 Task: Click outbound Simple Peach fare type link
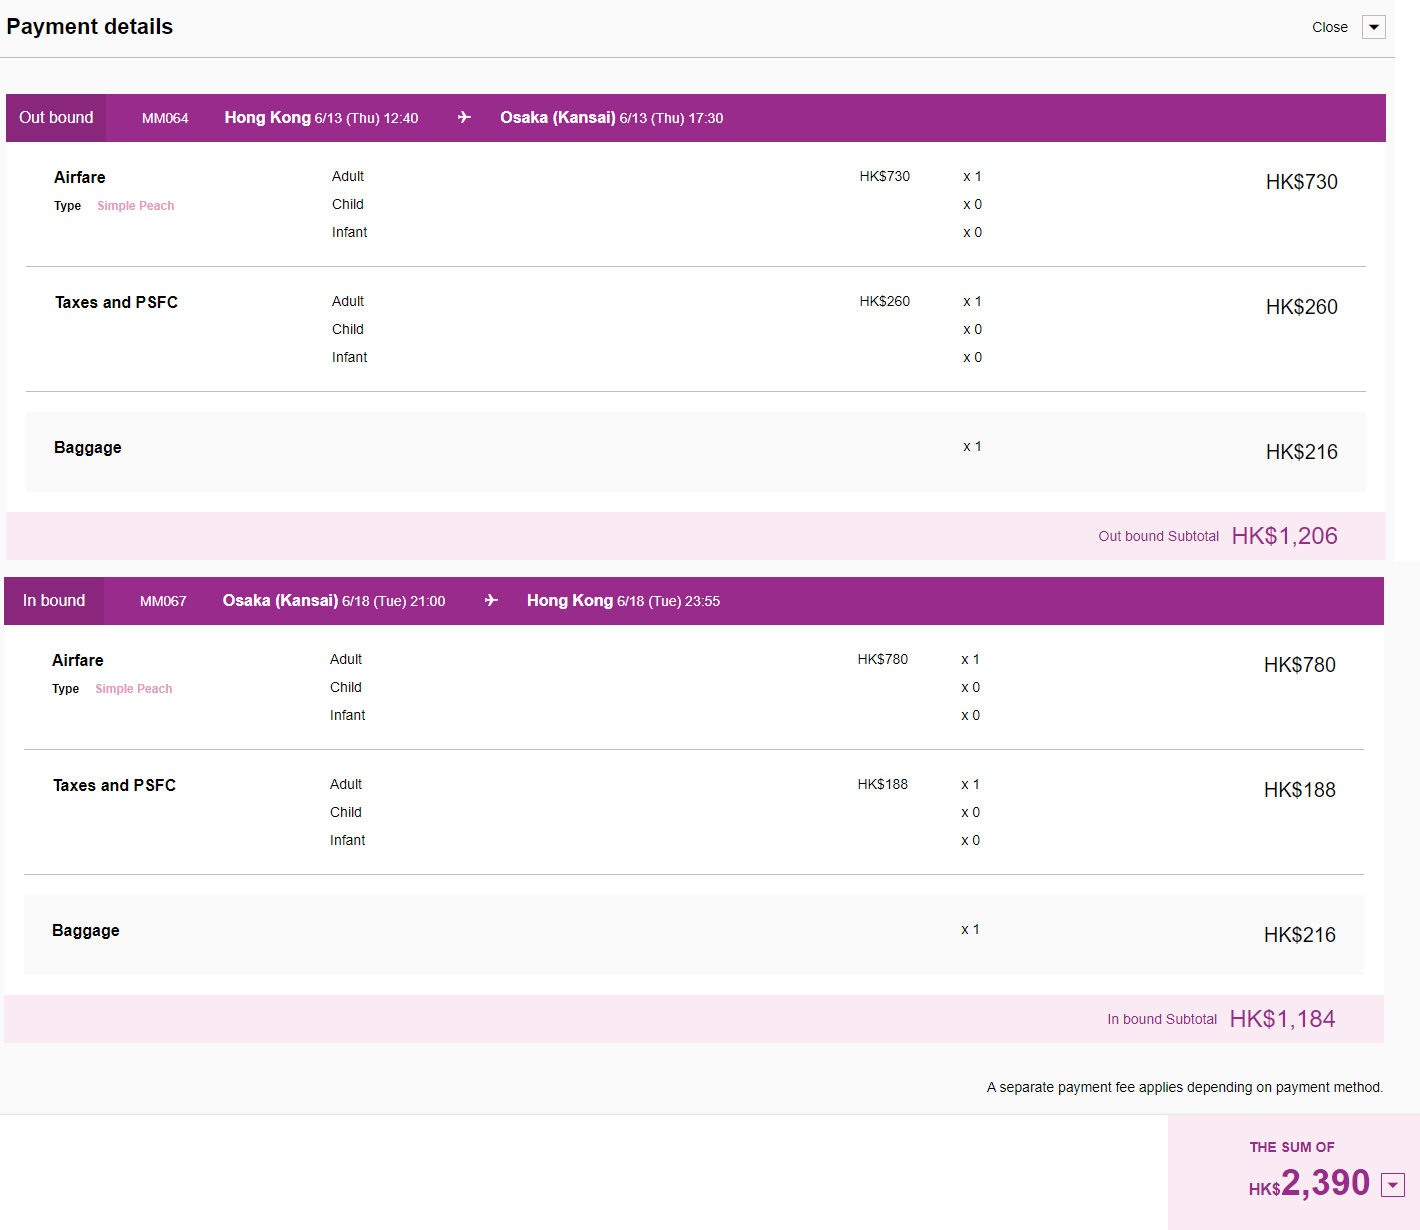136,206
